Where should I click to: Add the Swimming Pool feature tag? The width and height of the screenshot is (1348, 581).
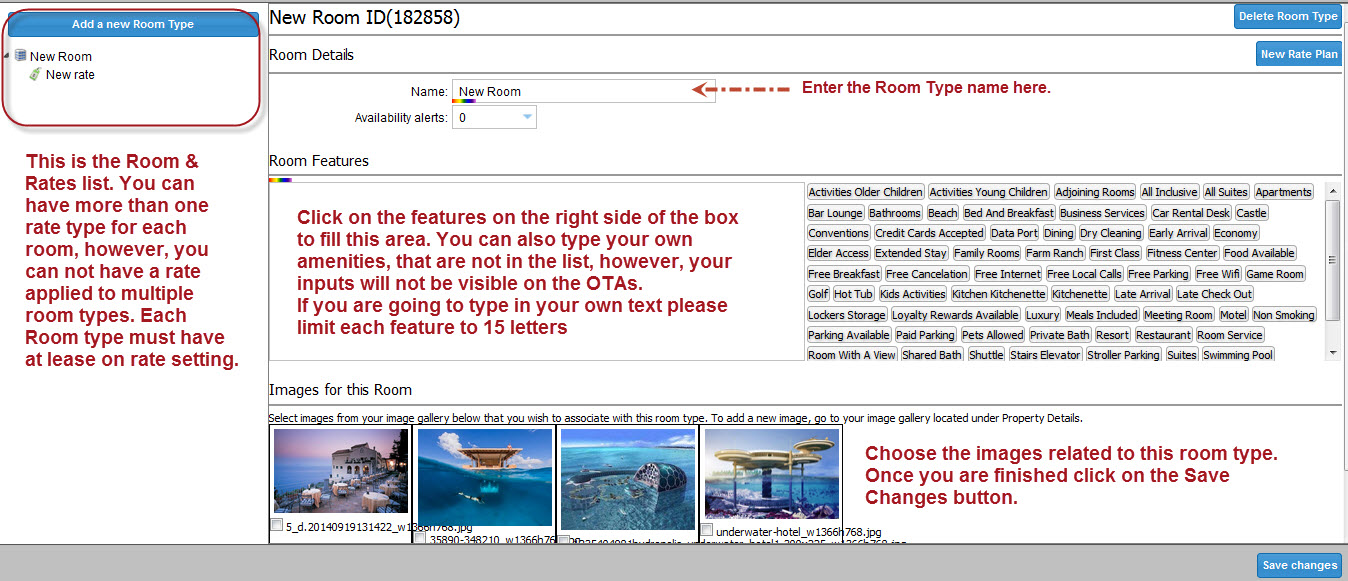click(1237, 355)
